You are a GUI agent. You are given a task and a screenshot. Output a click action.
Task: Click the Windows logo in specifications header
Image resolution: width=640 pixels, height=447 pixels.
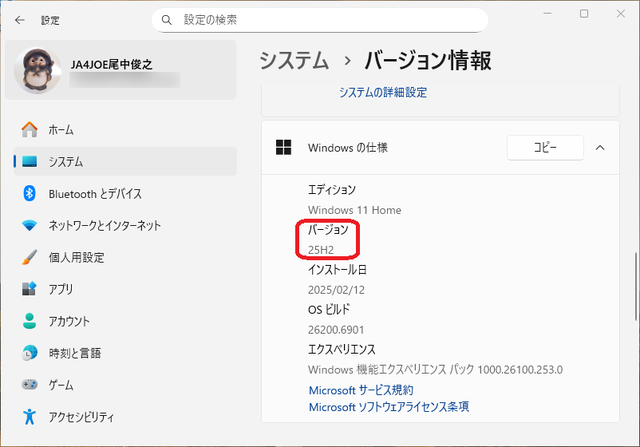tap(283, 147)
